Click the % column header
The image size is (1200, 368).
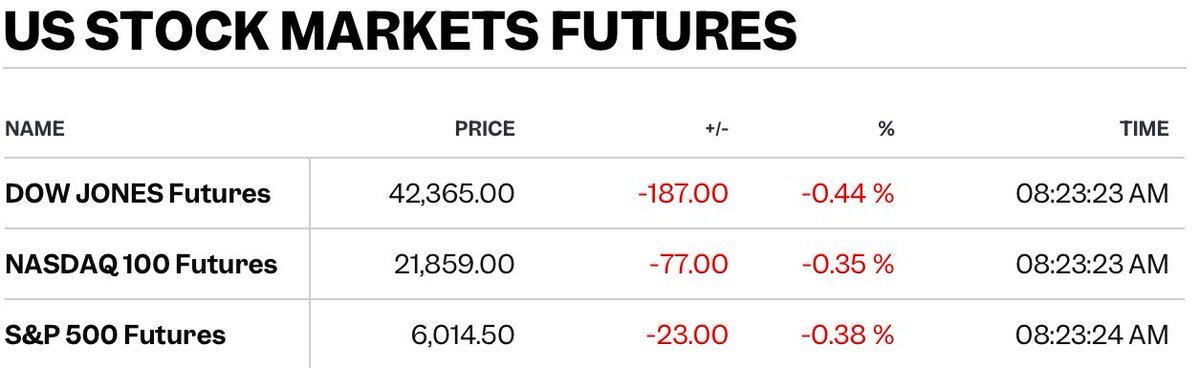click(886, 129)
